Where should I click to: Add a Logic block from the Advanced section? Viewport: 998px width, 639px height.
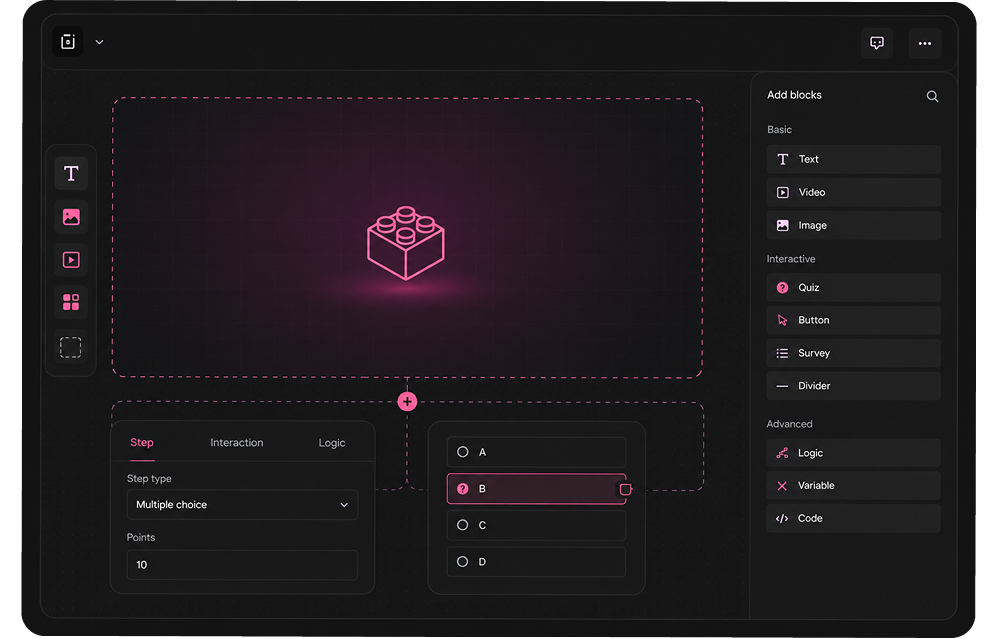(x=853, y=453)
